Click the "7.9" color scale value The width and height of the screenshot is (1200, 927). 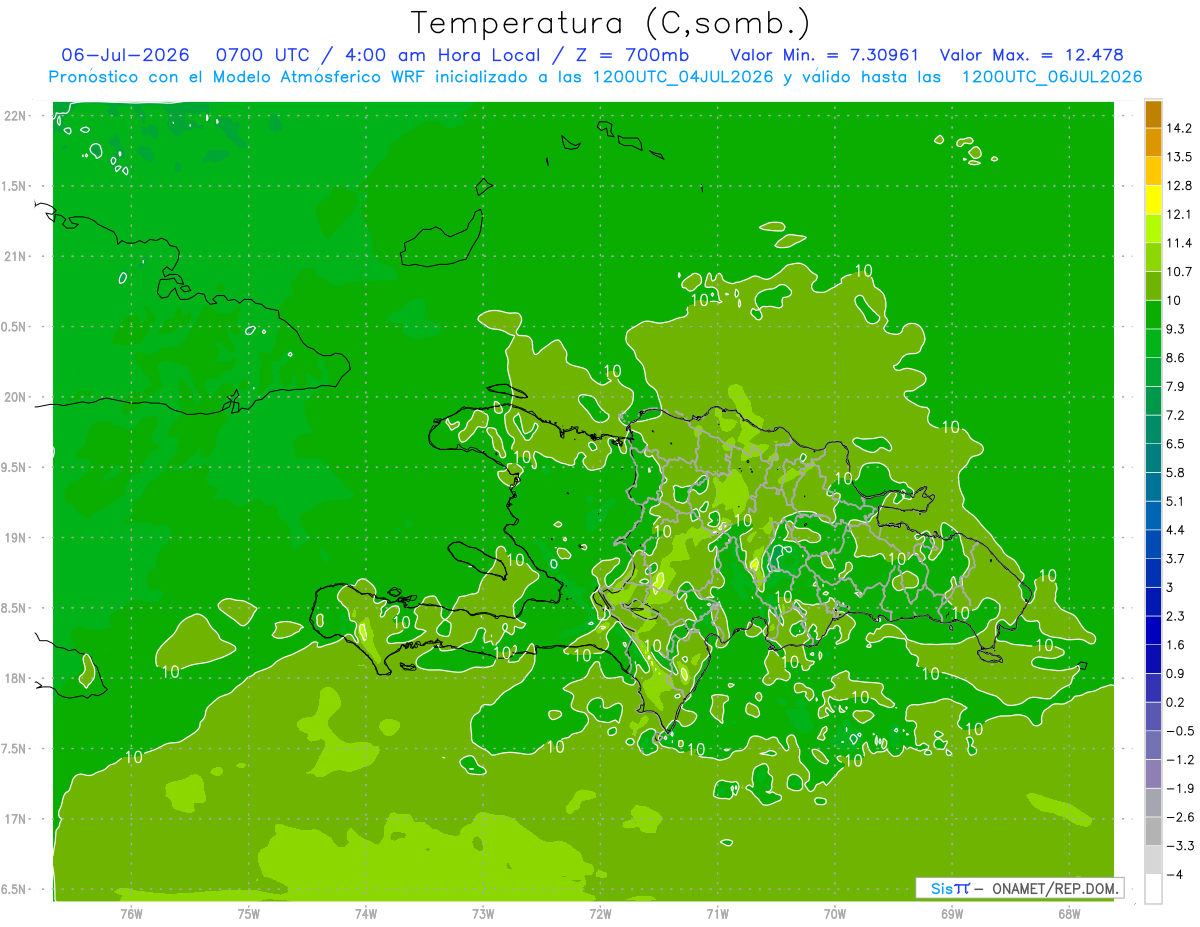1175,387
